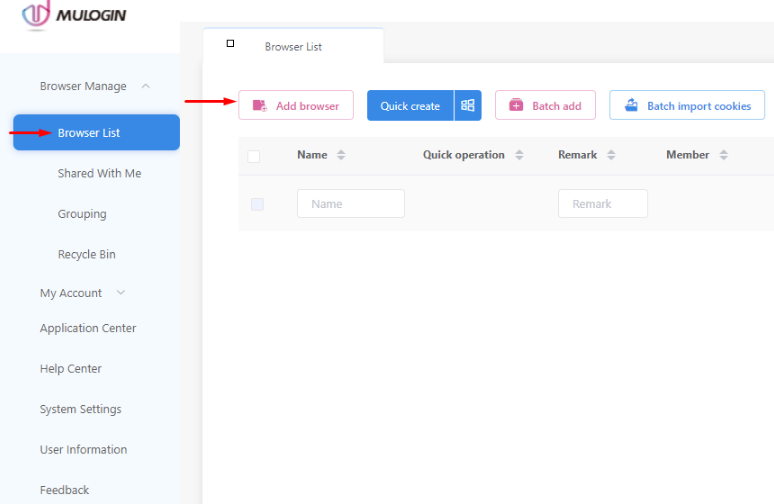Sort by Quick operation column arrows
The width and height of the screenshot is (774, 504).
(x=519, y=155)
